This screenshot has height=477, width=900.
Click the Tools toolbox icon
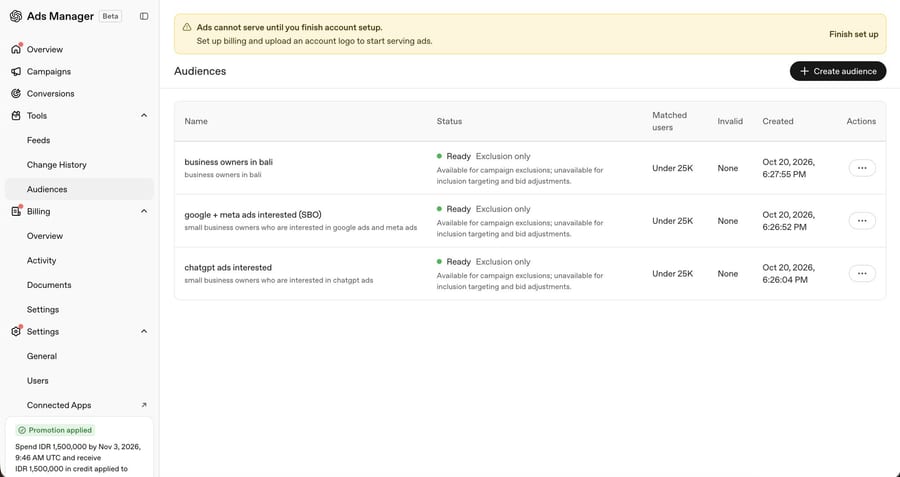(15, 116)
